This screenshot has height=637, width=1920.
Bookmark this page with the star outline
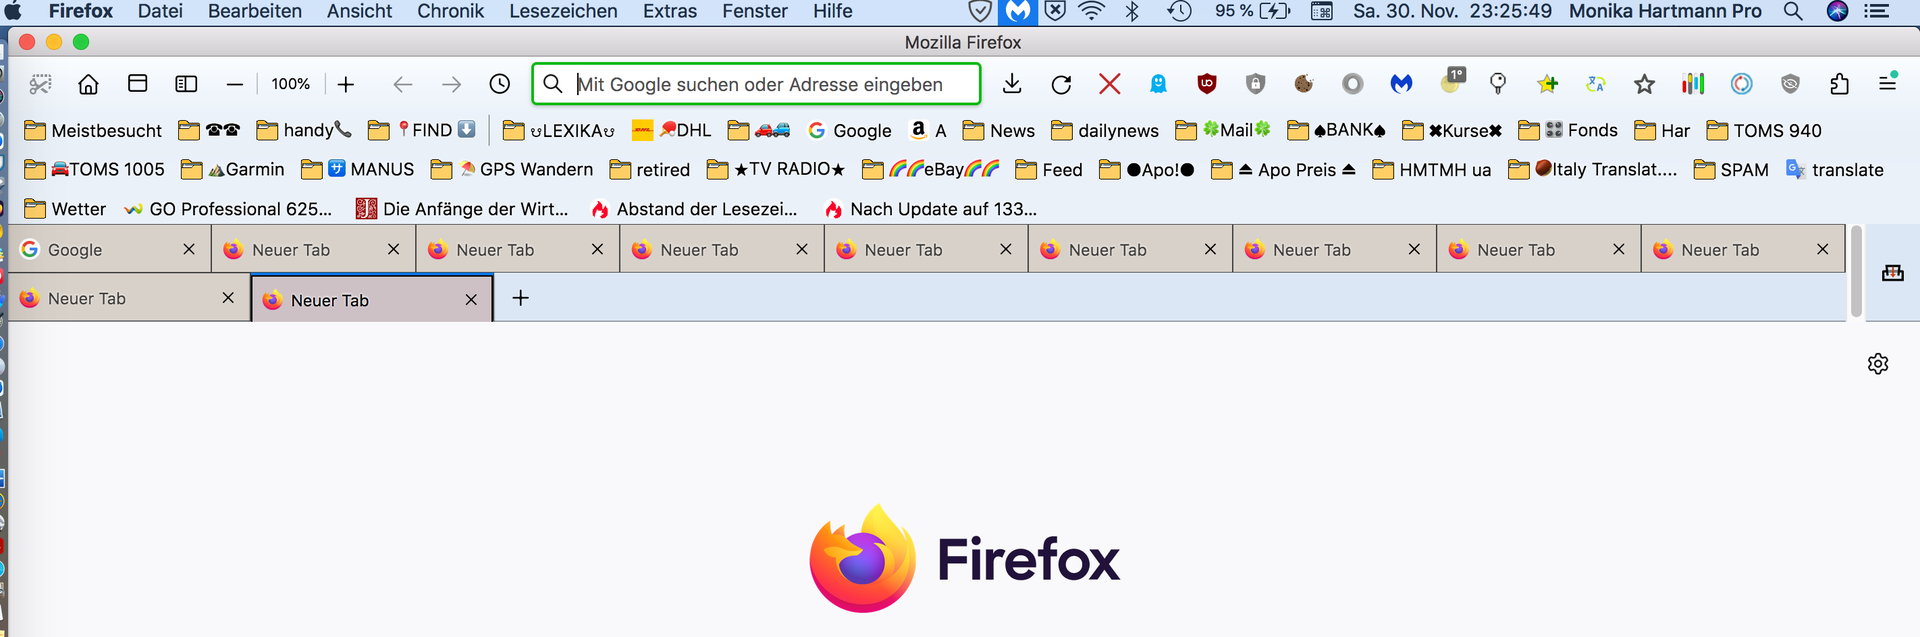[1644, 84]
